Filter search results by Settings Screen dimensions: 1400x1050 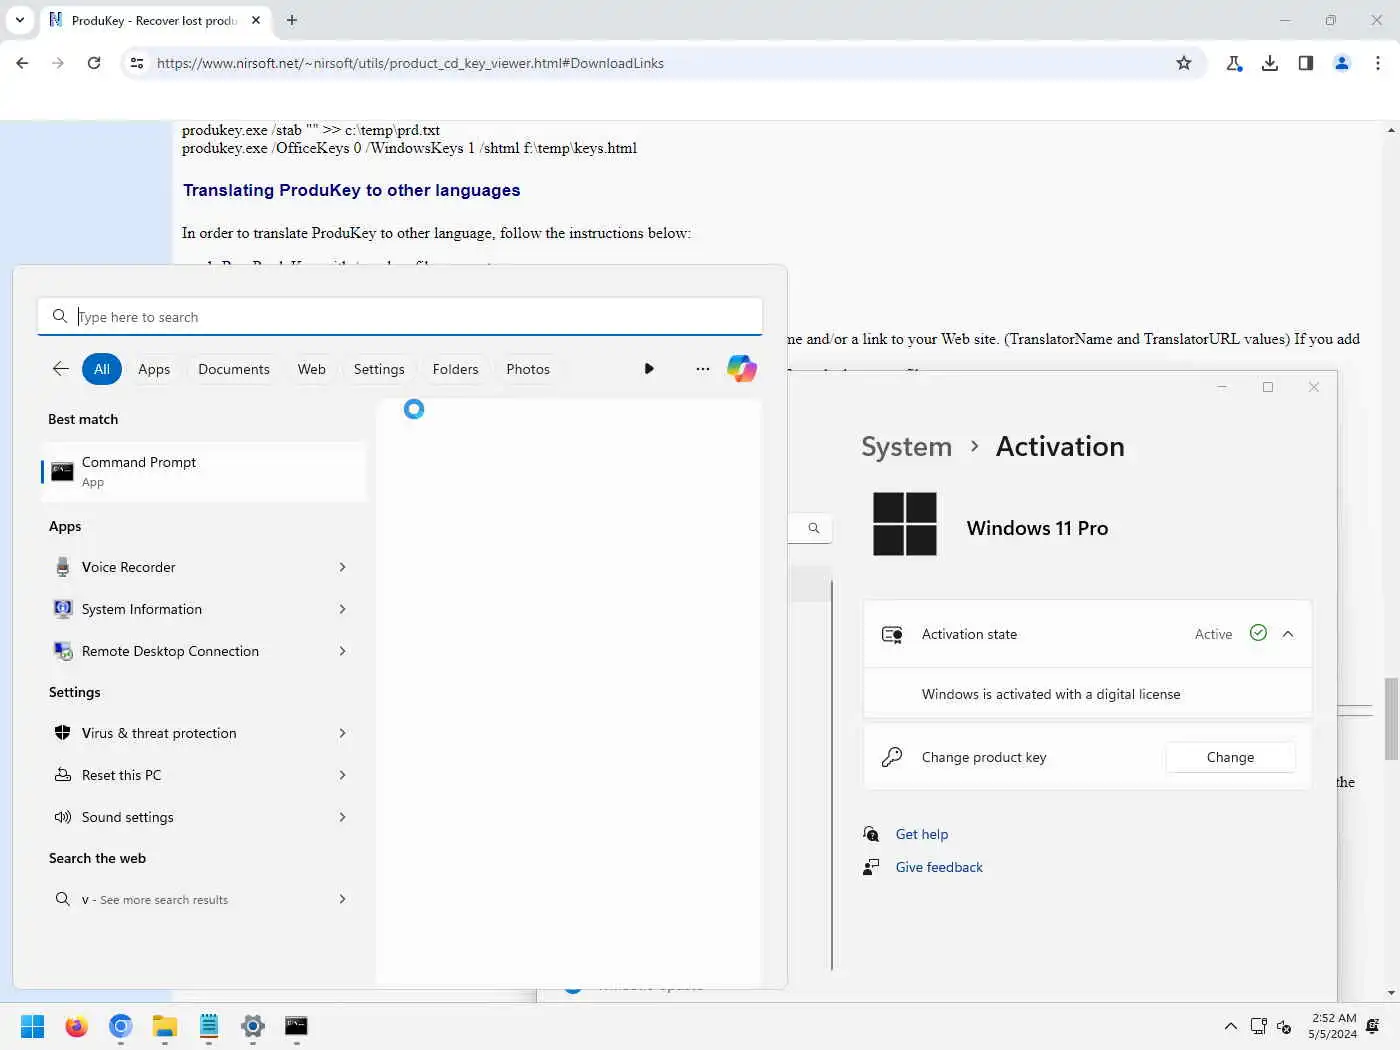tap(379, 369)
